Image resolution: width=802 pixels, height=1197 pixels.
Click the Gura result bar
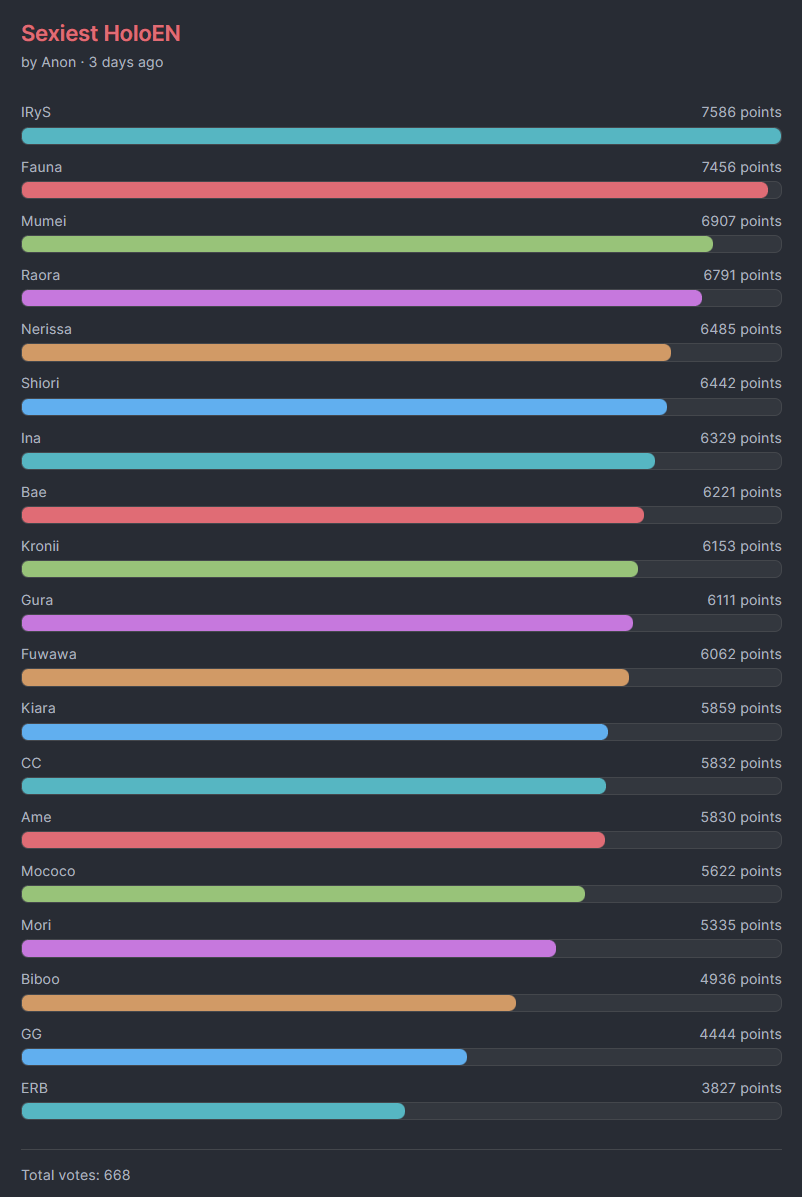point(401,624)
